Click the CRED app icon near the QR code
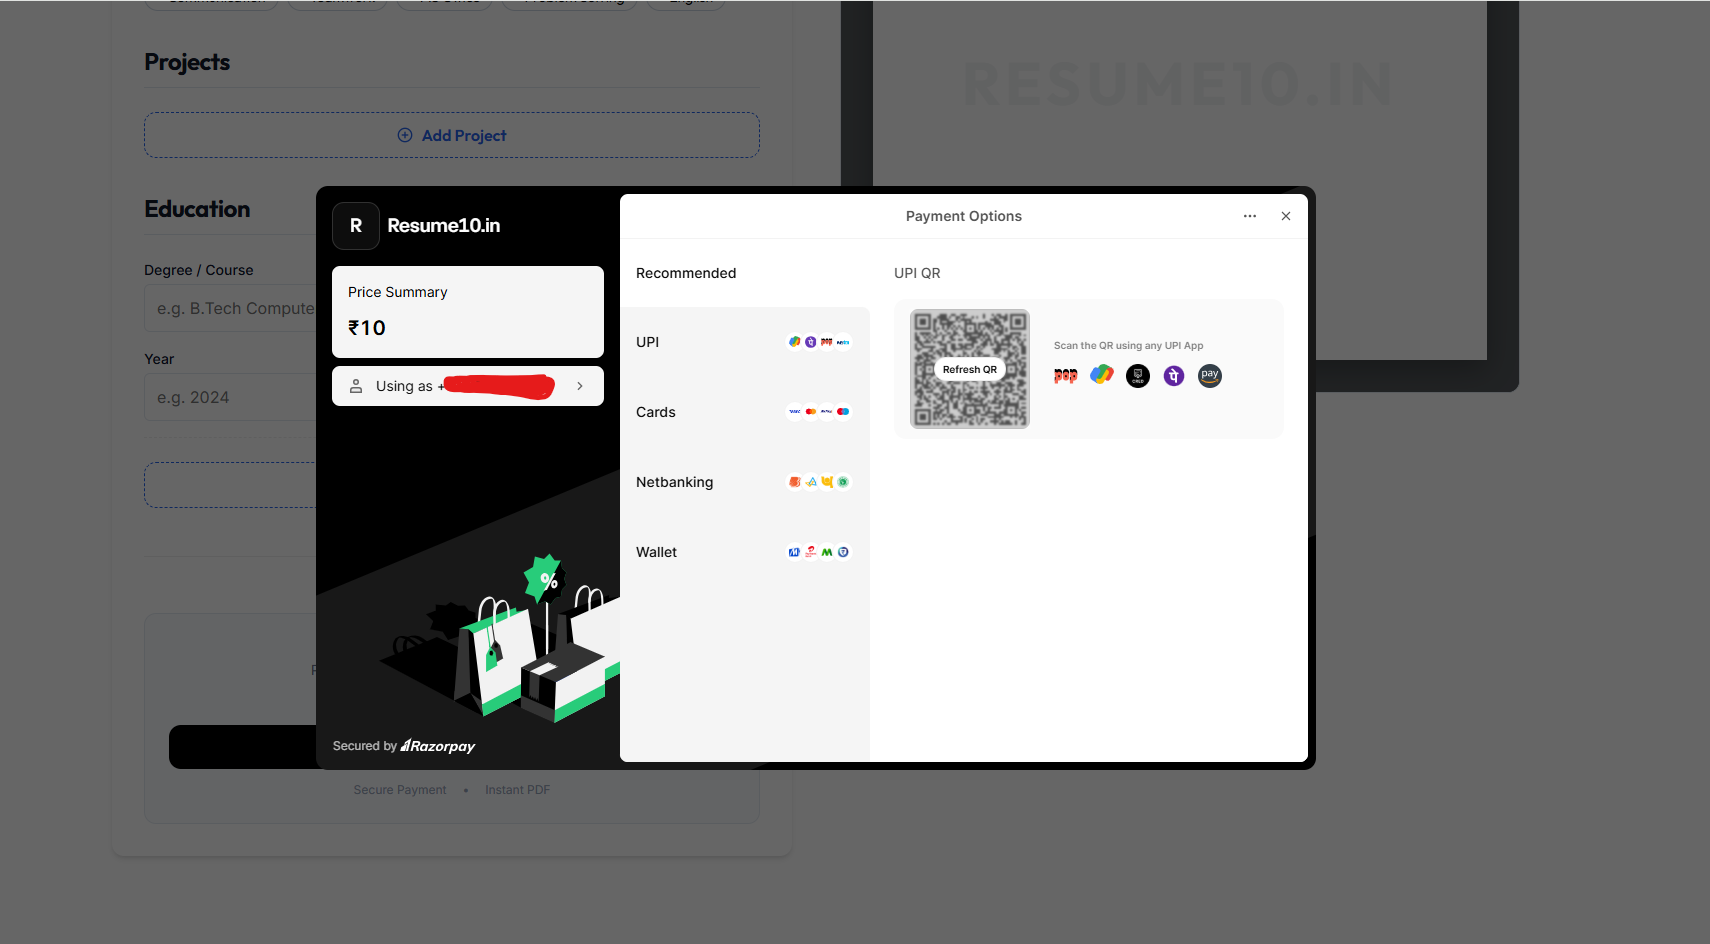 (1137, 375)
